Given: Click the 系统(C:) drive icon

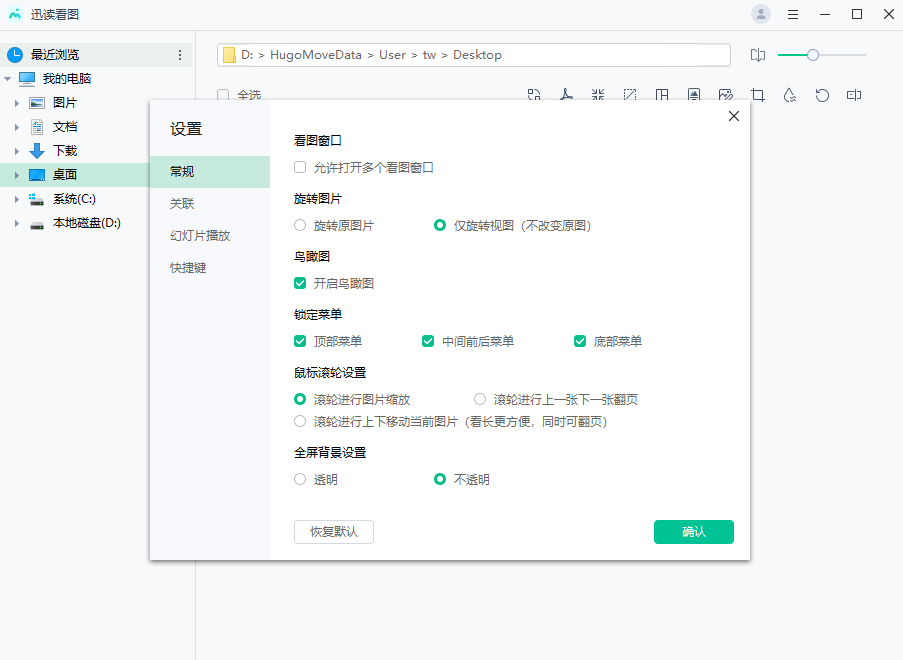Looking at the screenshot, I should click(x=37, y=199).
